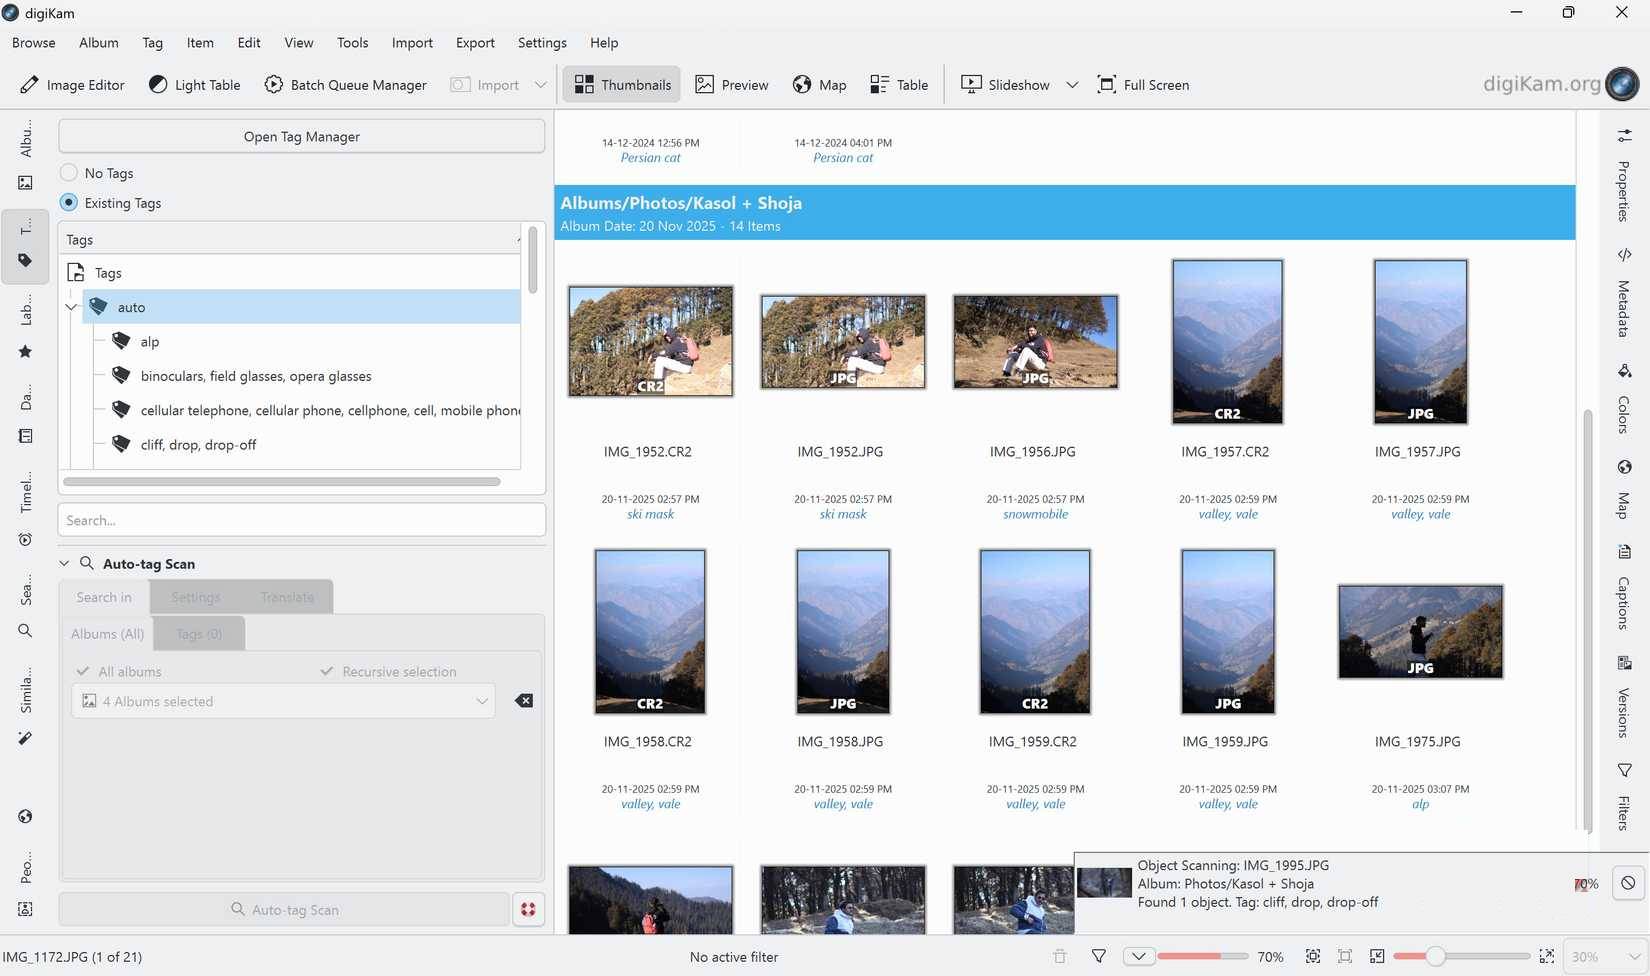Switch to Table view
This screenshot has height=976, width=1650.
[897, 85]
